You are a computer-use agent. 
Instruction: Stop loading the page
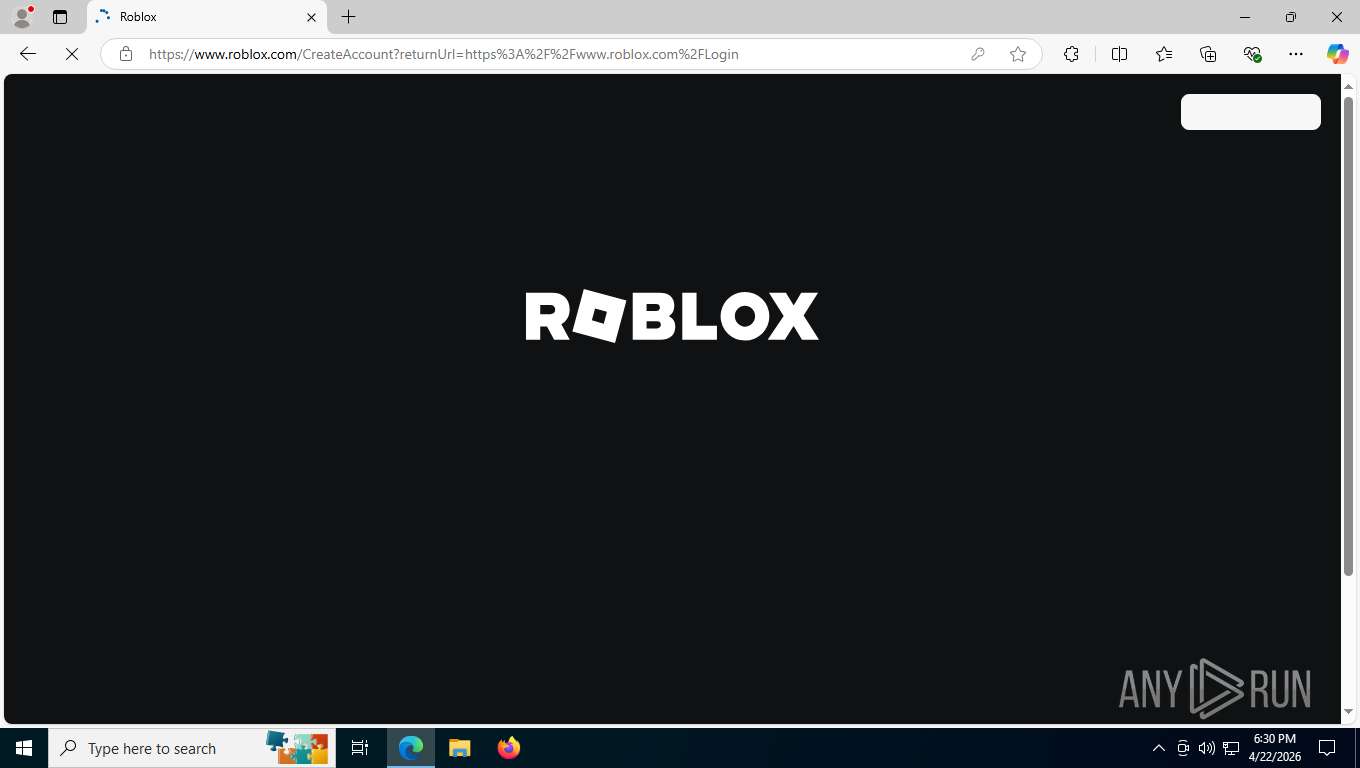72,54
